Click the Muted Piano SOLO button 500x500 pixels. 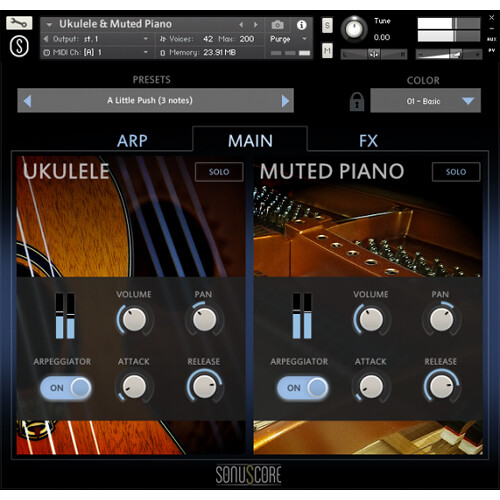click(x=456, y=172)
